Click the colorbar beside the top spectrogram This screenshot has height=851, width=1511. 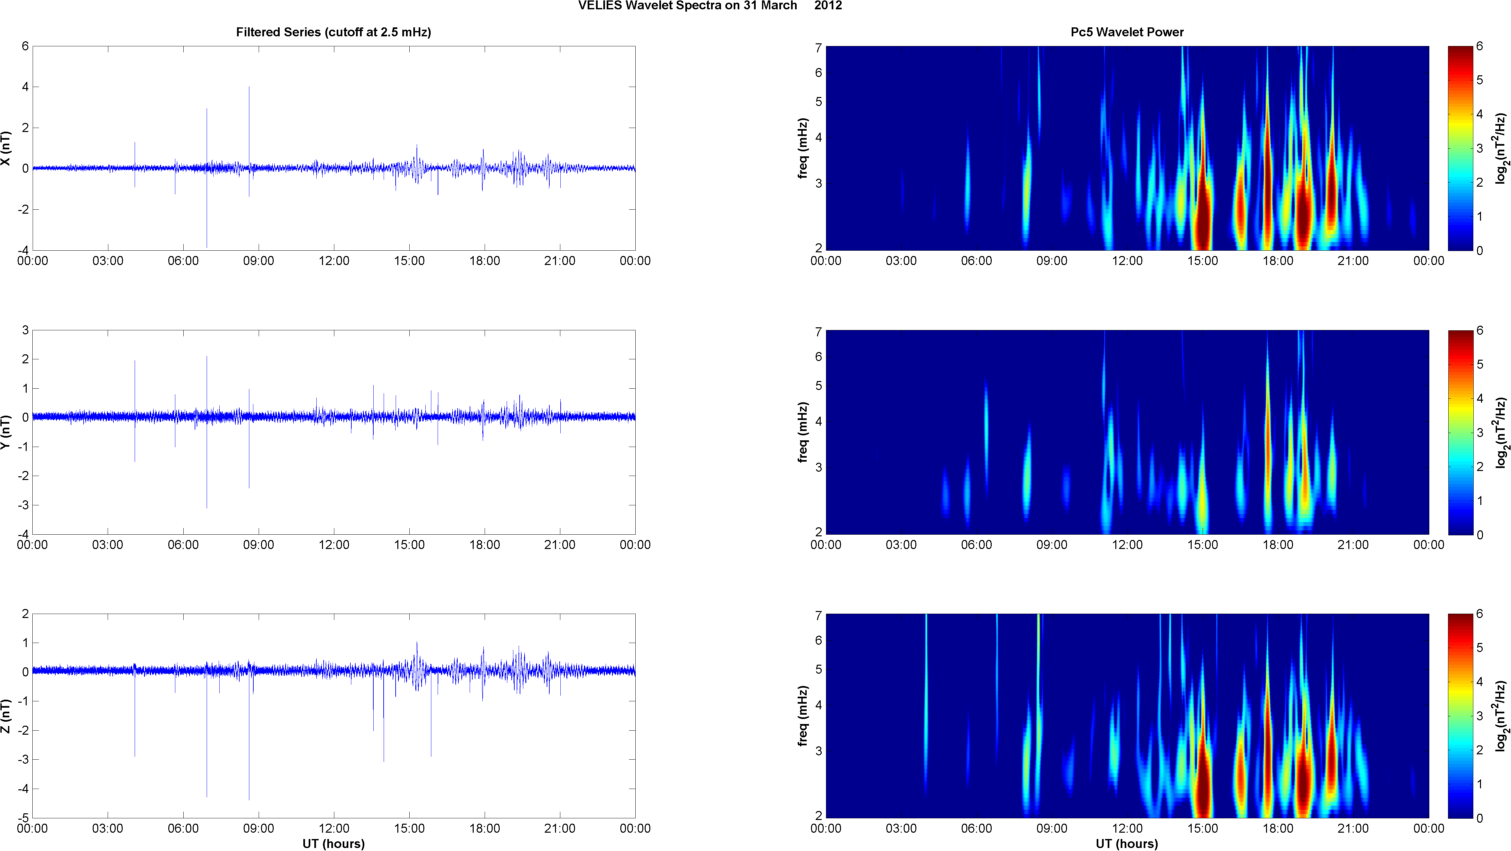[x=1460, y=148]
